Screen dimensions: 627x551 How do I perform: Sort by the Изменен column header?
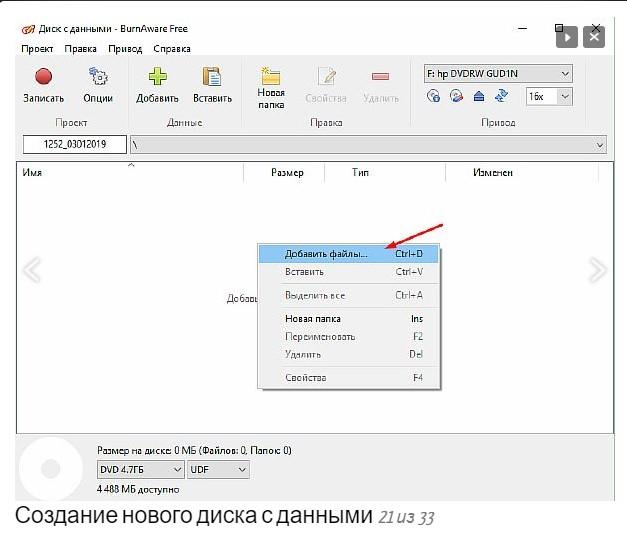click(522, 172)
